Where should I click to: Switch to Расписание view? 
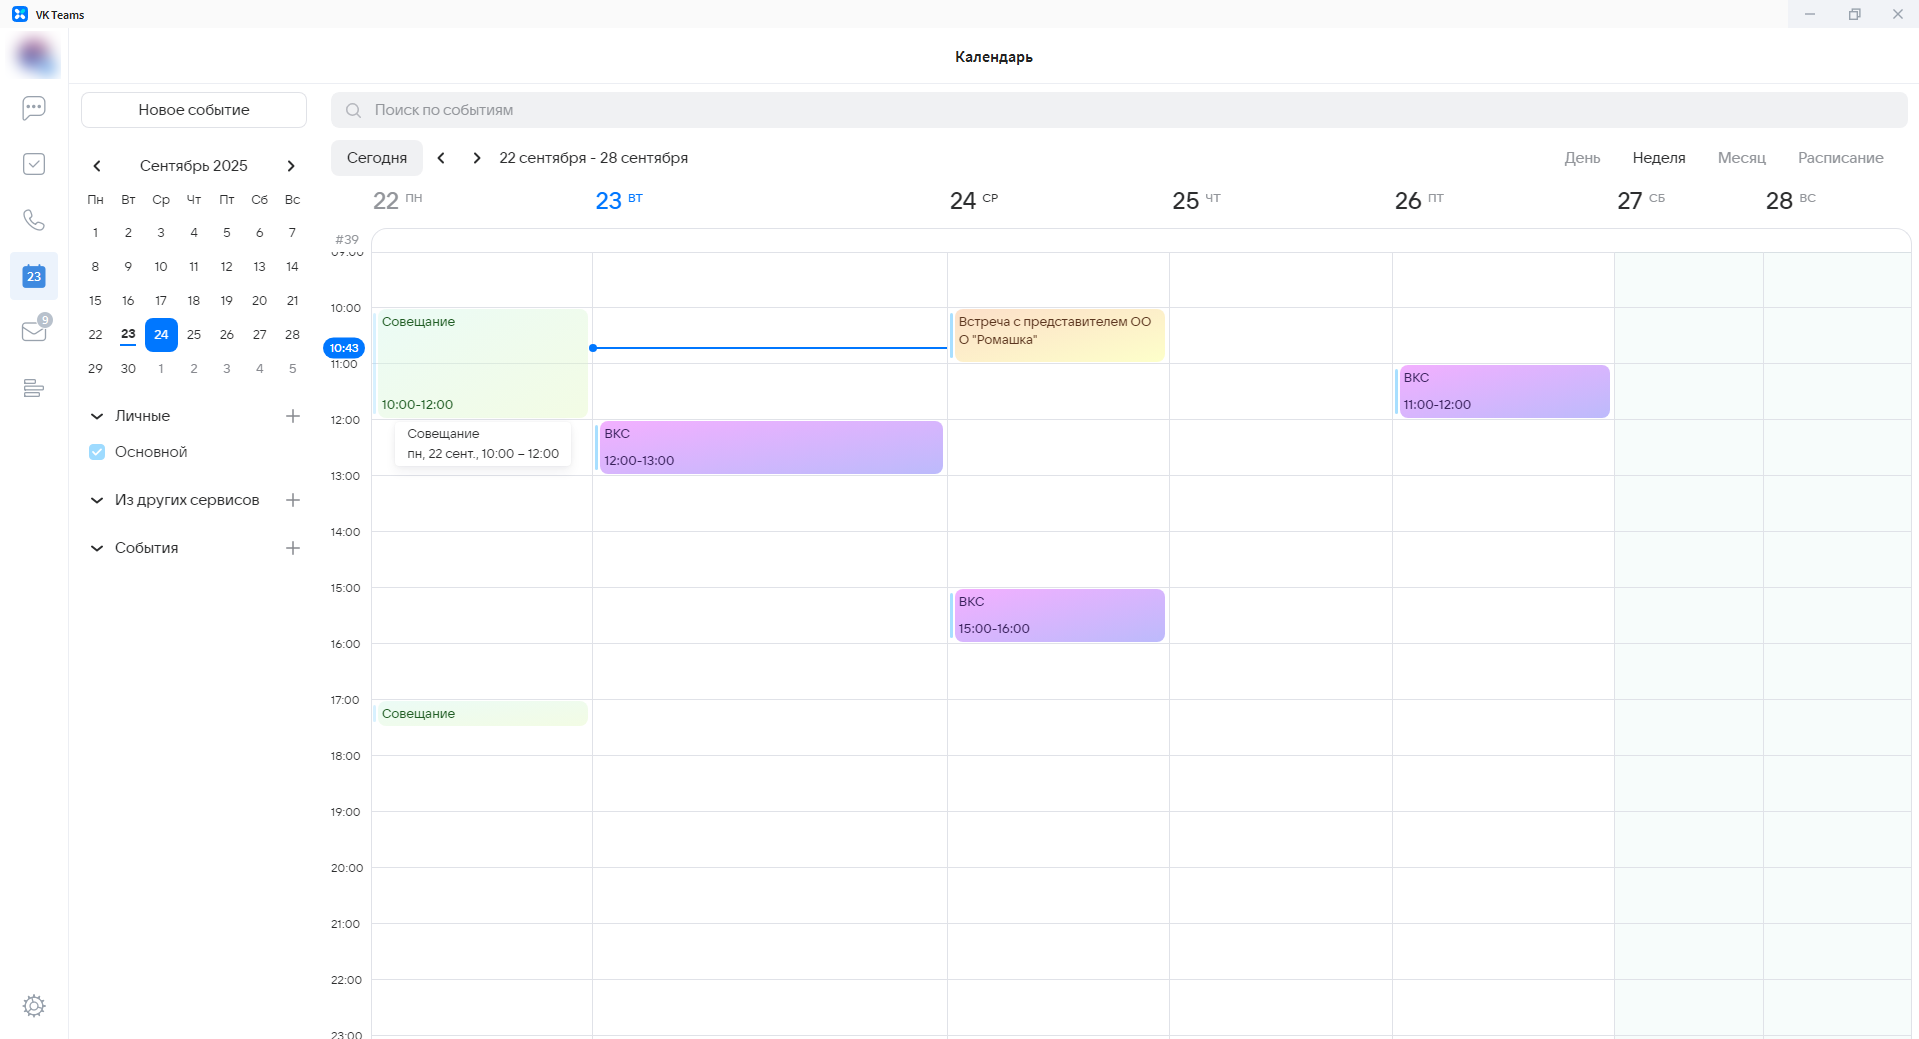pos(1840,158)
